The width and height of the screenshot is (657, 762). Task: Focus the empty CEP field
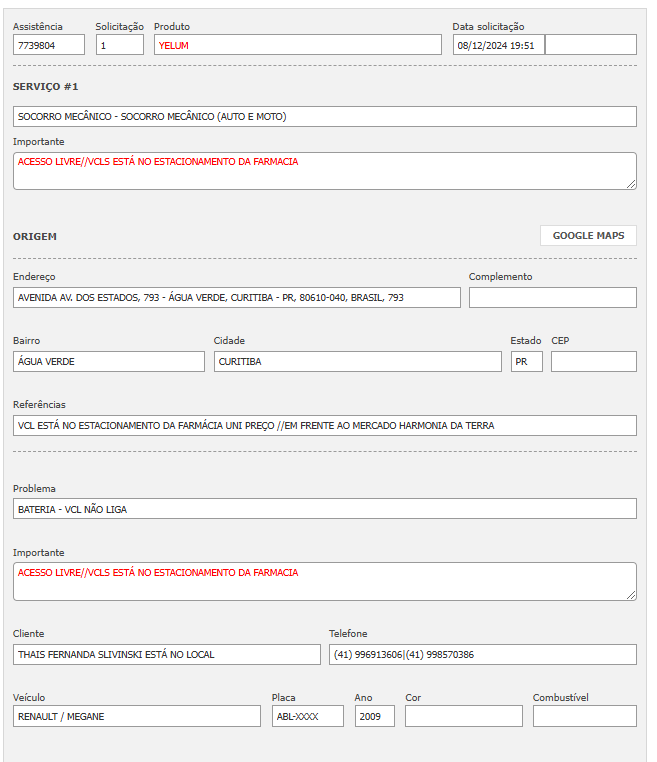coord(593,362)
